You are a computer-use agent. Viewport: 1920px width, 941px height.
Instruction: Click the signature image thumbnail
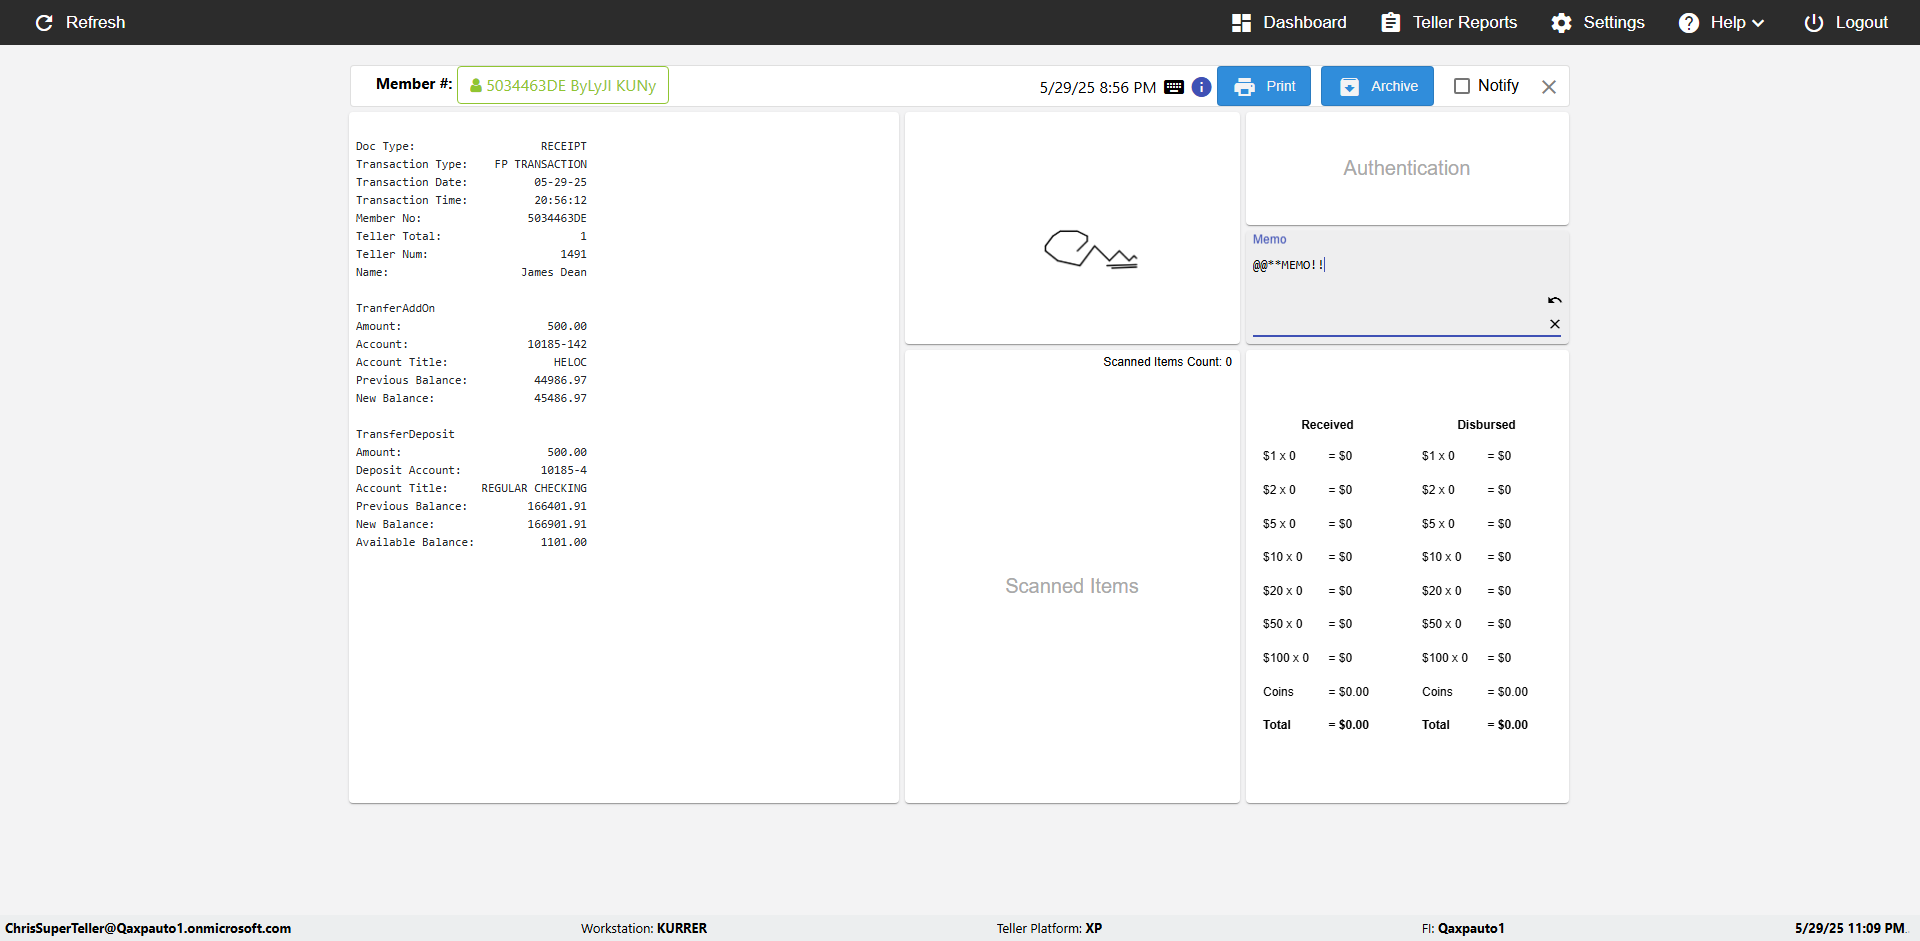click(x=1090, y=249)
